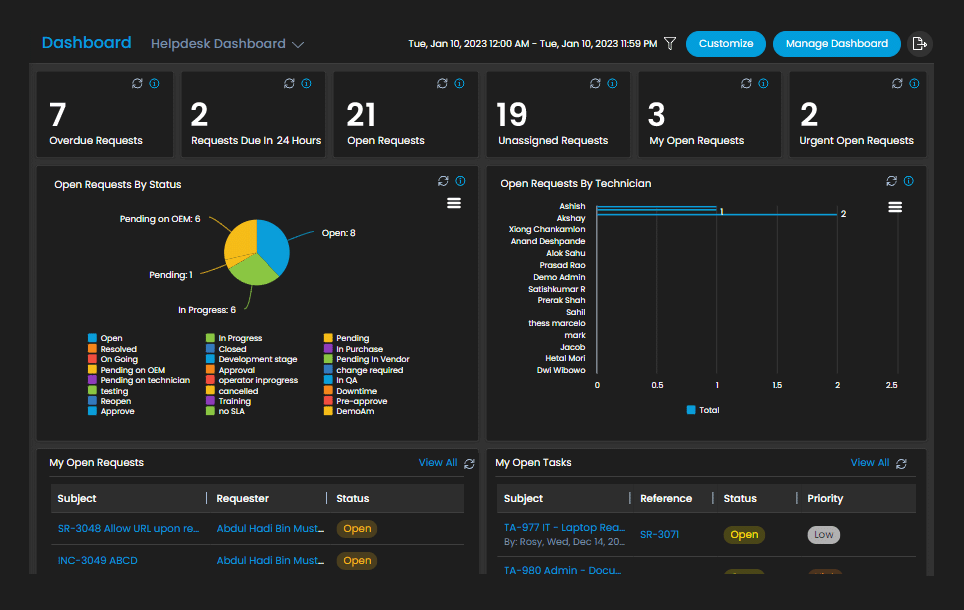Click the 7 Overdue Requests count

pos(58,114)
